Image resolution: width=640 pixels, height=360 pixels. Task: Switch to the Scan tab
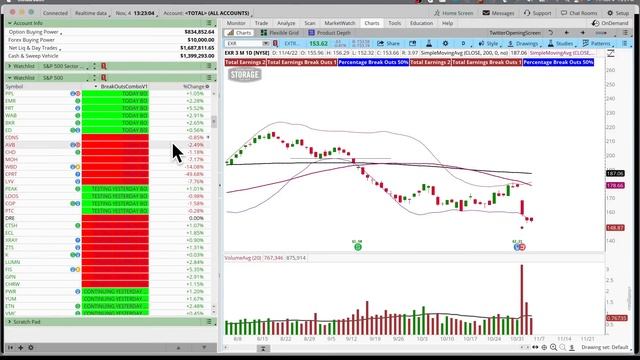pos(310,23)
